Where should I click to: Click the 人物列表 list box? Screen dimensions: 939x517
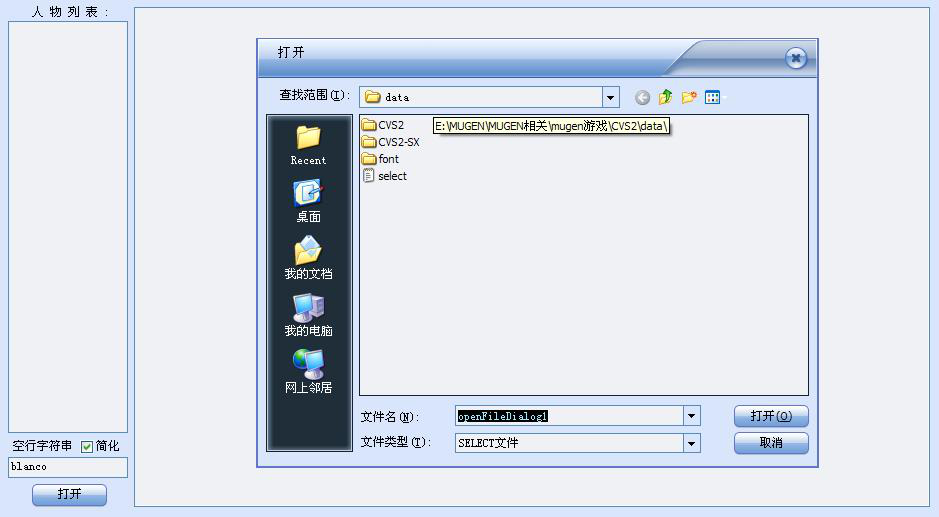click(x=68, y=227)
